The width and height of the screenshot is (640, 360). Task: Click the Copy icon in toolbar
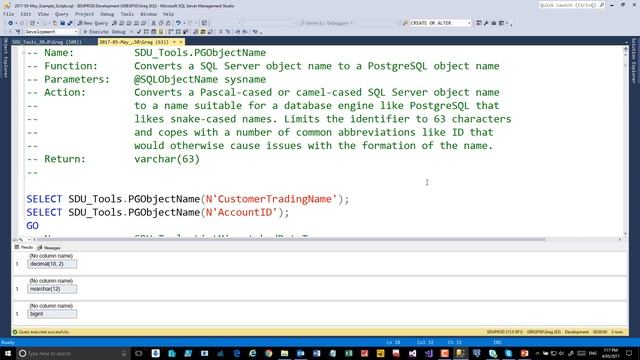(161, 23)
